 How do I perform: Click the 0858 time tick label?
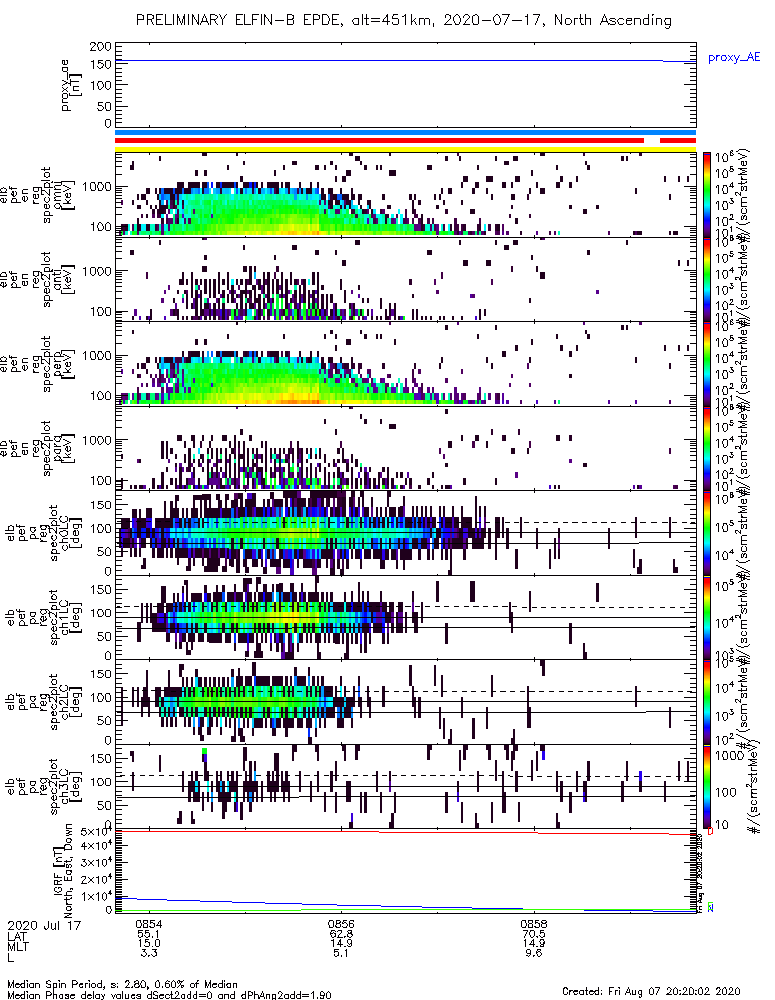pyautogui.click(x=534, y=923)
